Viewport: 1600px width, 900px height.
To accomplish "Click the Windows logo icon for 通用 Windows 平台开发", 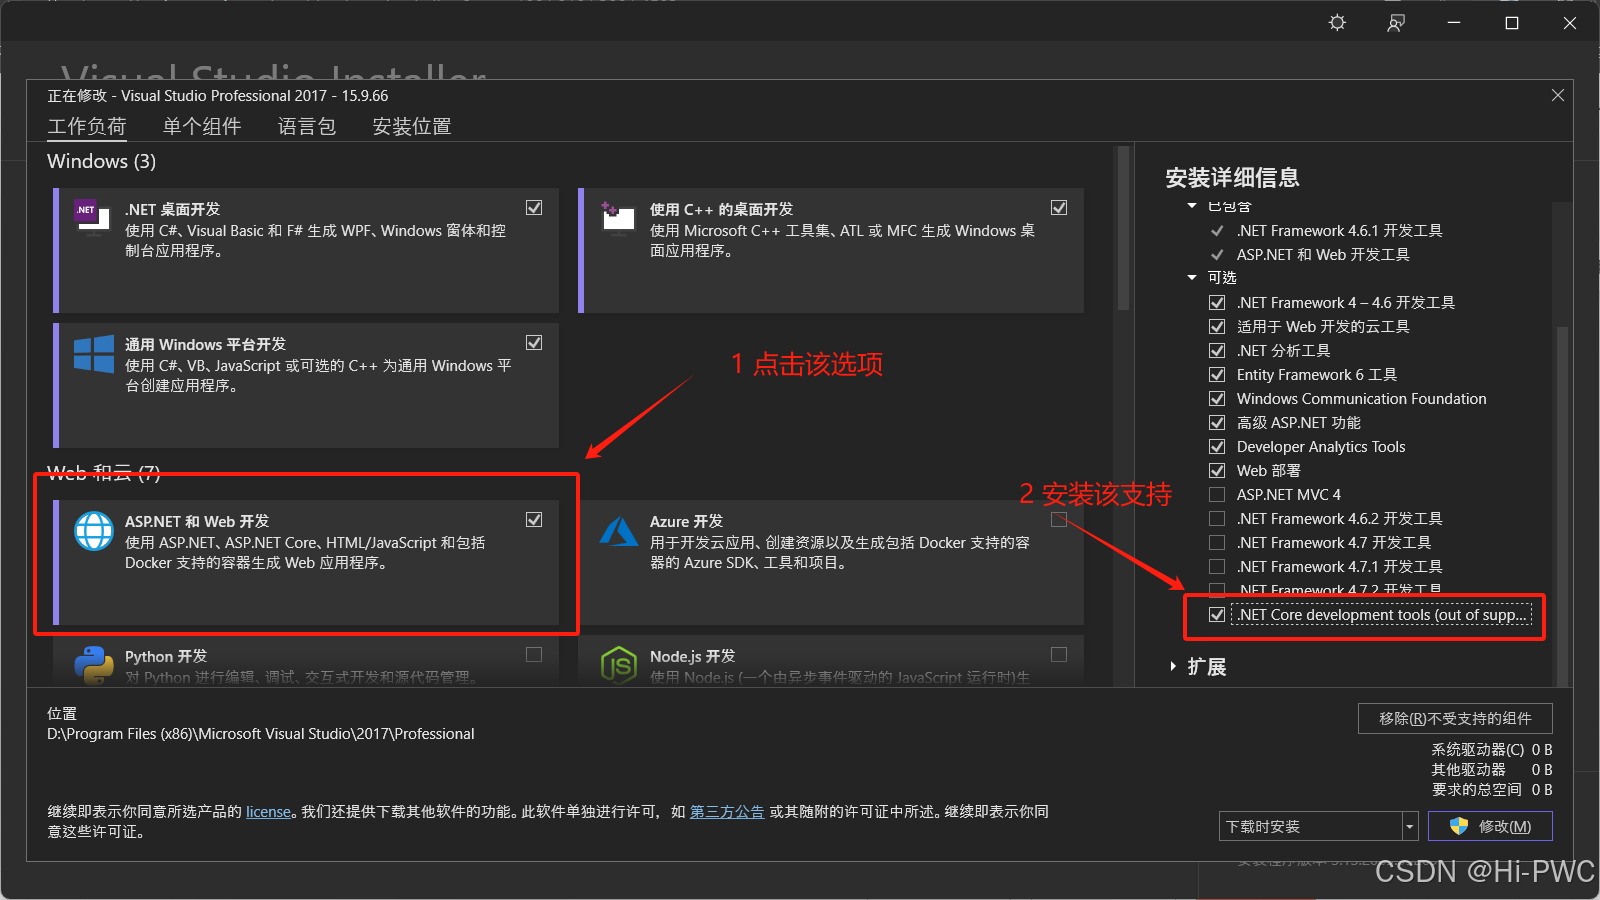I will (92, 352).
